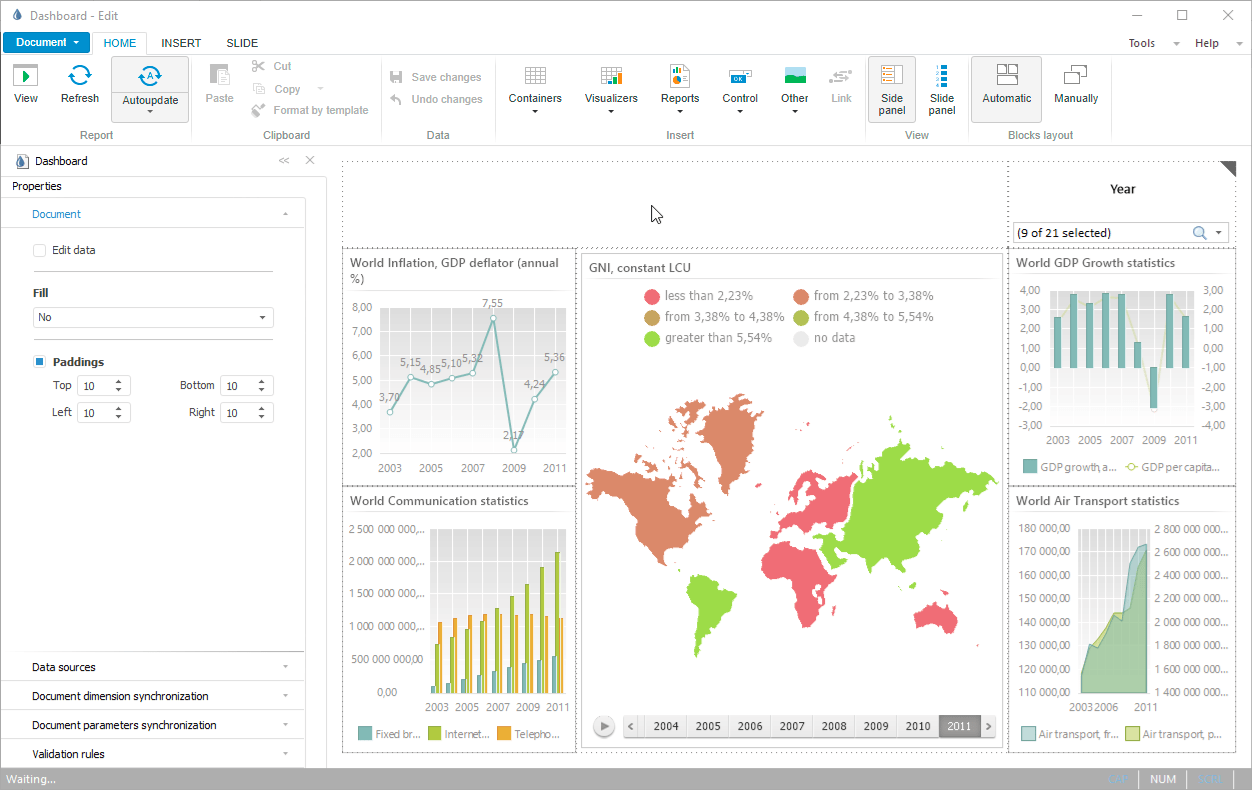The width and height of the screenshot is (1252, 790).
Task: Increase the Top padding value
Action: coord(119,381)
